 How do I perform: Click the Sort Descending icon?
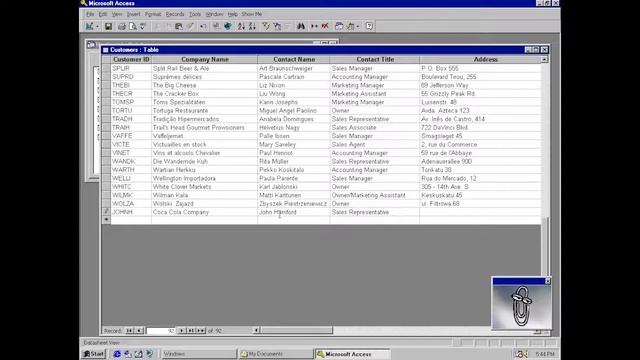coord(252,26)
